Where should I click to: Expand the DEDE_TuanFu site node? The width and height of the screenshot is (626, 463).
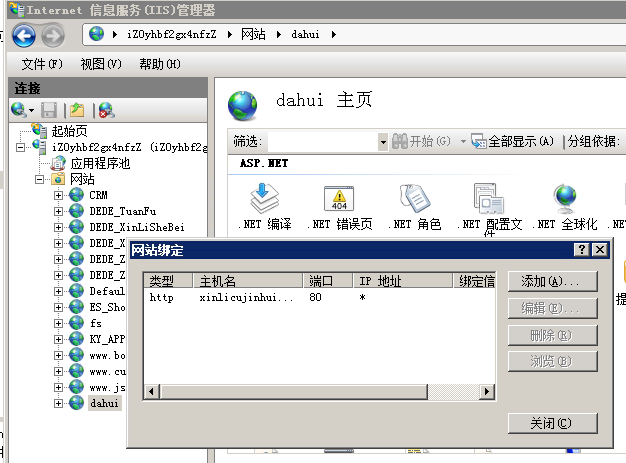point(58,211)
